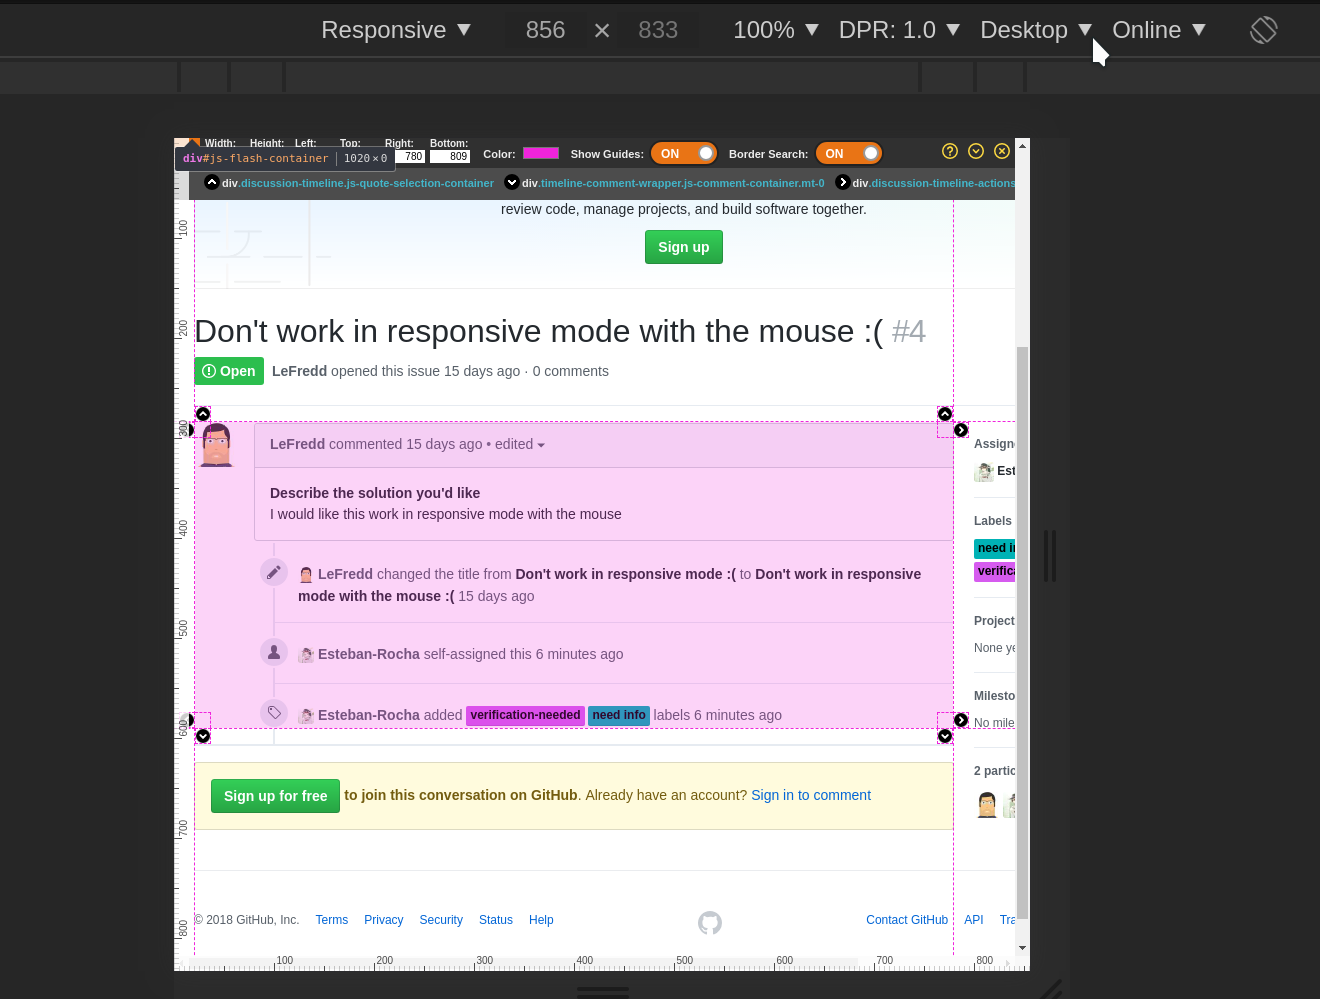Open the 100% zoom dropdown
Screen dimensions: 1320x999
[x=776, y=30]
